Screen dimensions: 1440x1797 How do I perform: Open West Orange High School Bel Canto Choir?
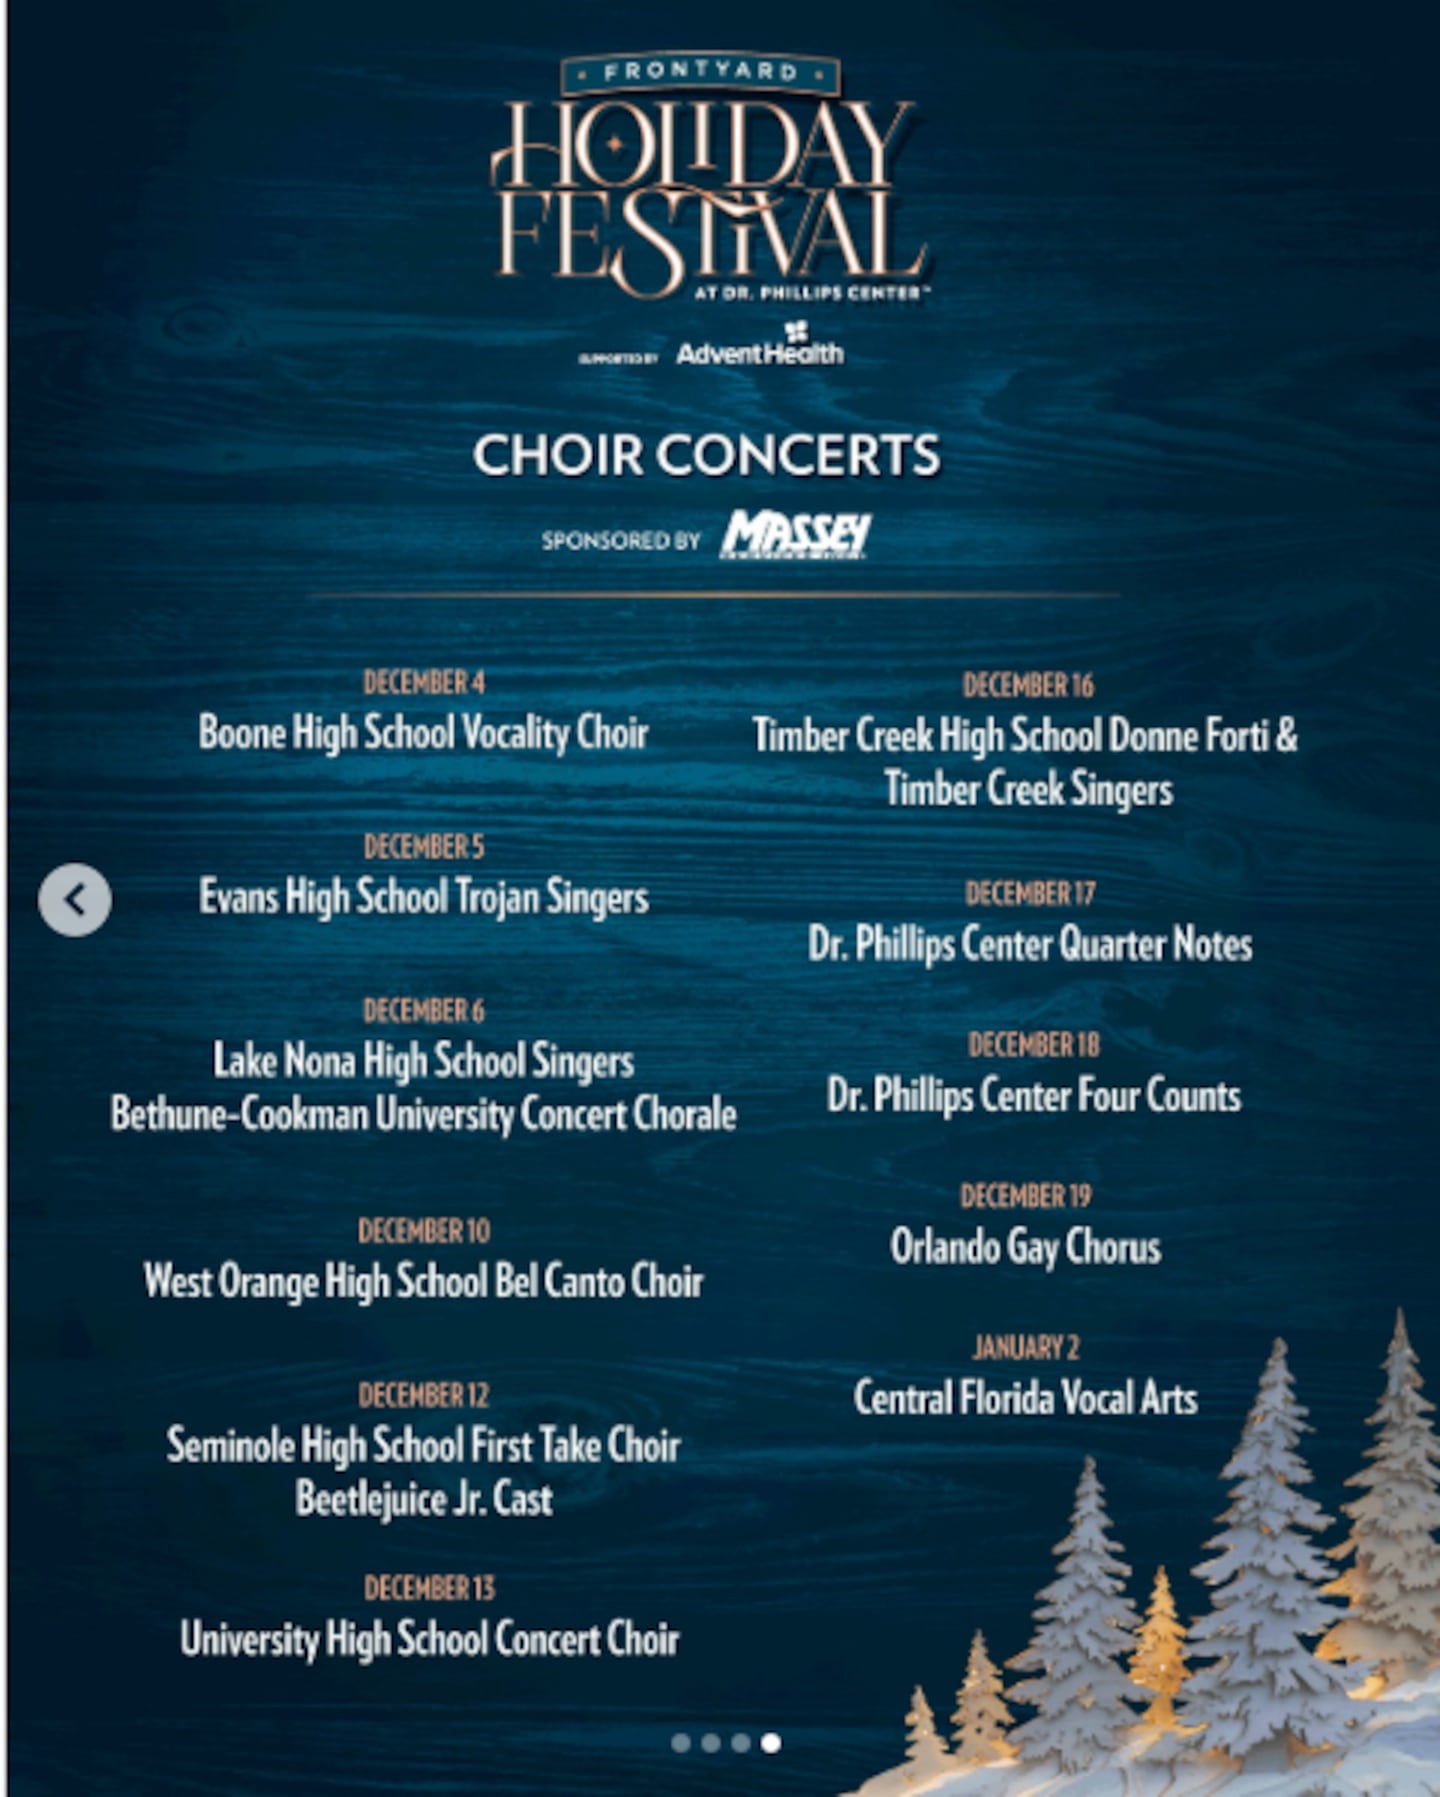[x=423, y=1282]
